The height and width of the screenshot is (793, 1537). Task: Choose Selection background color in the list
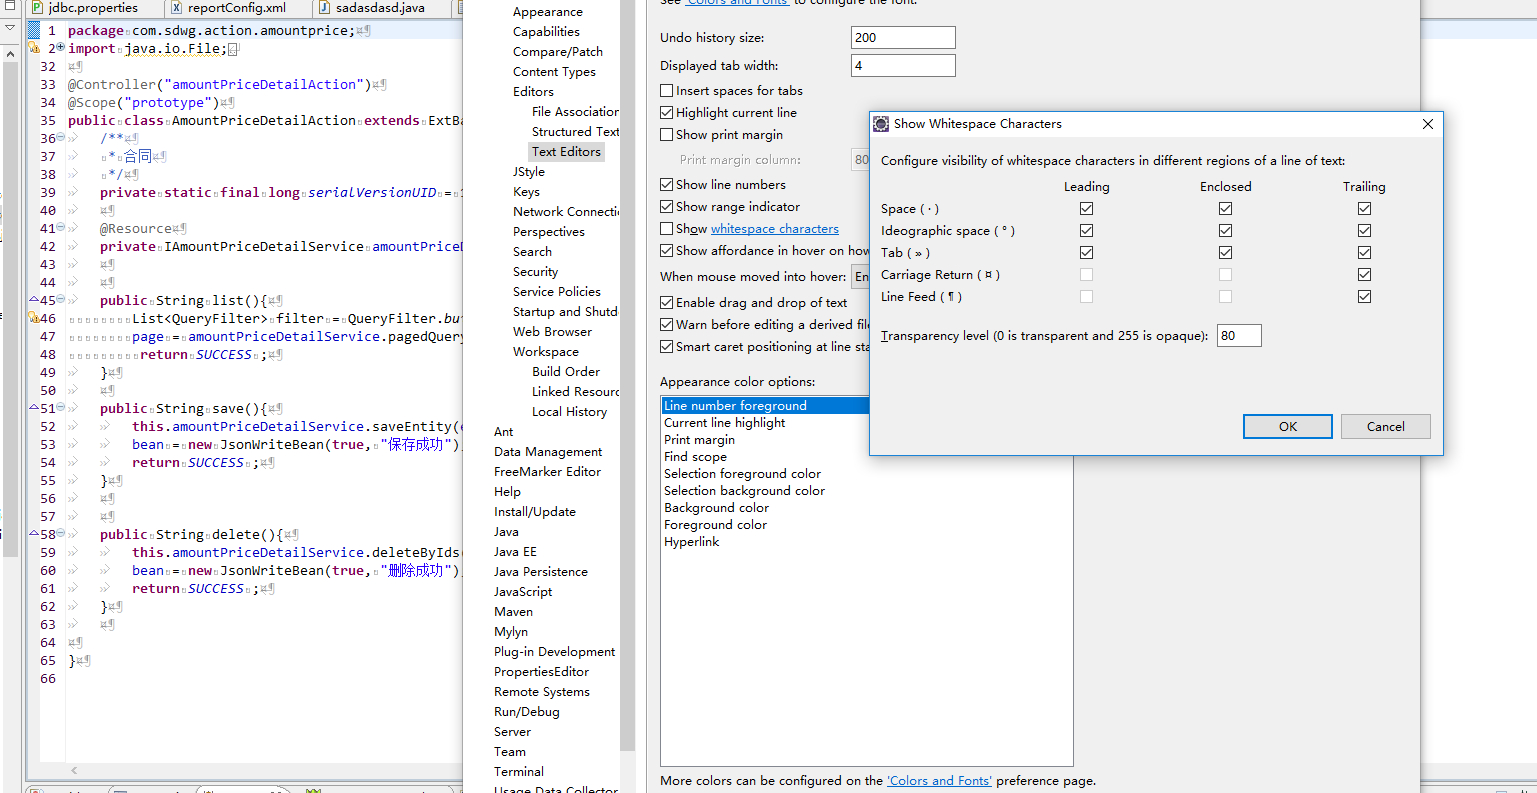[745, 491]
